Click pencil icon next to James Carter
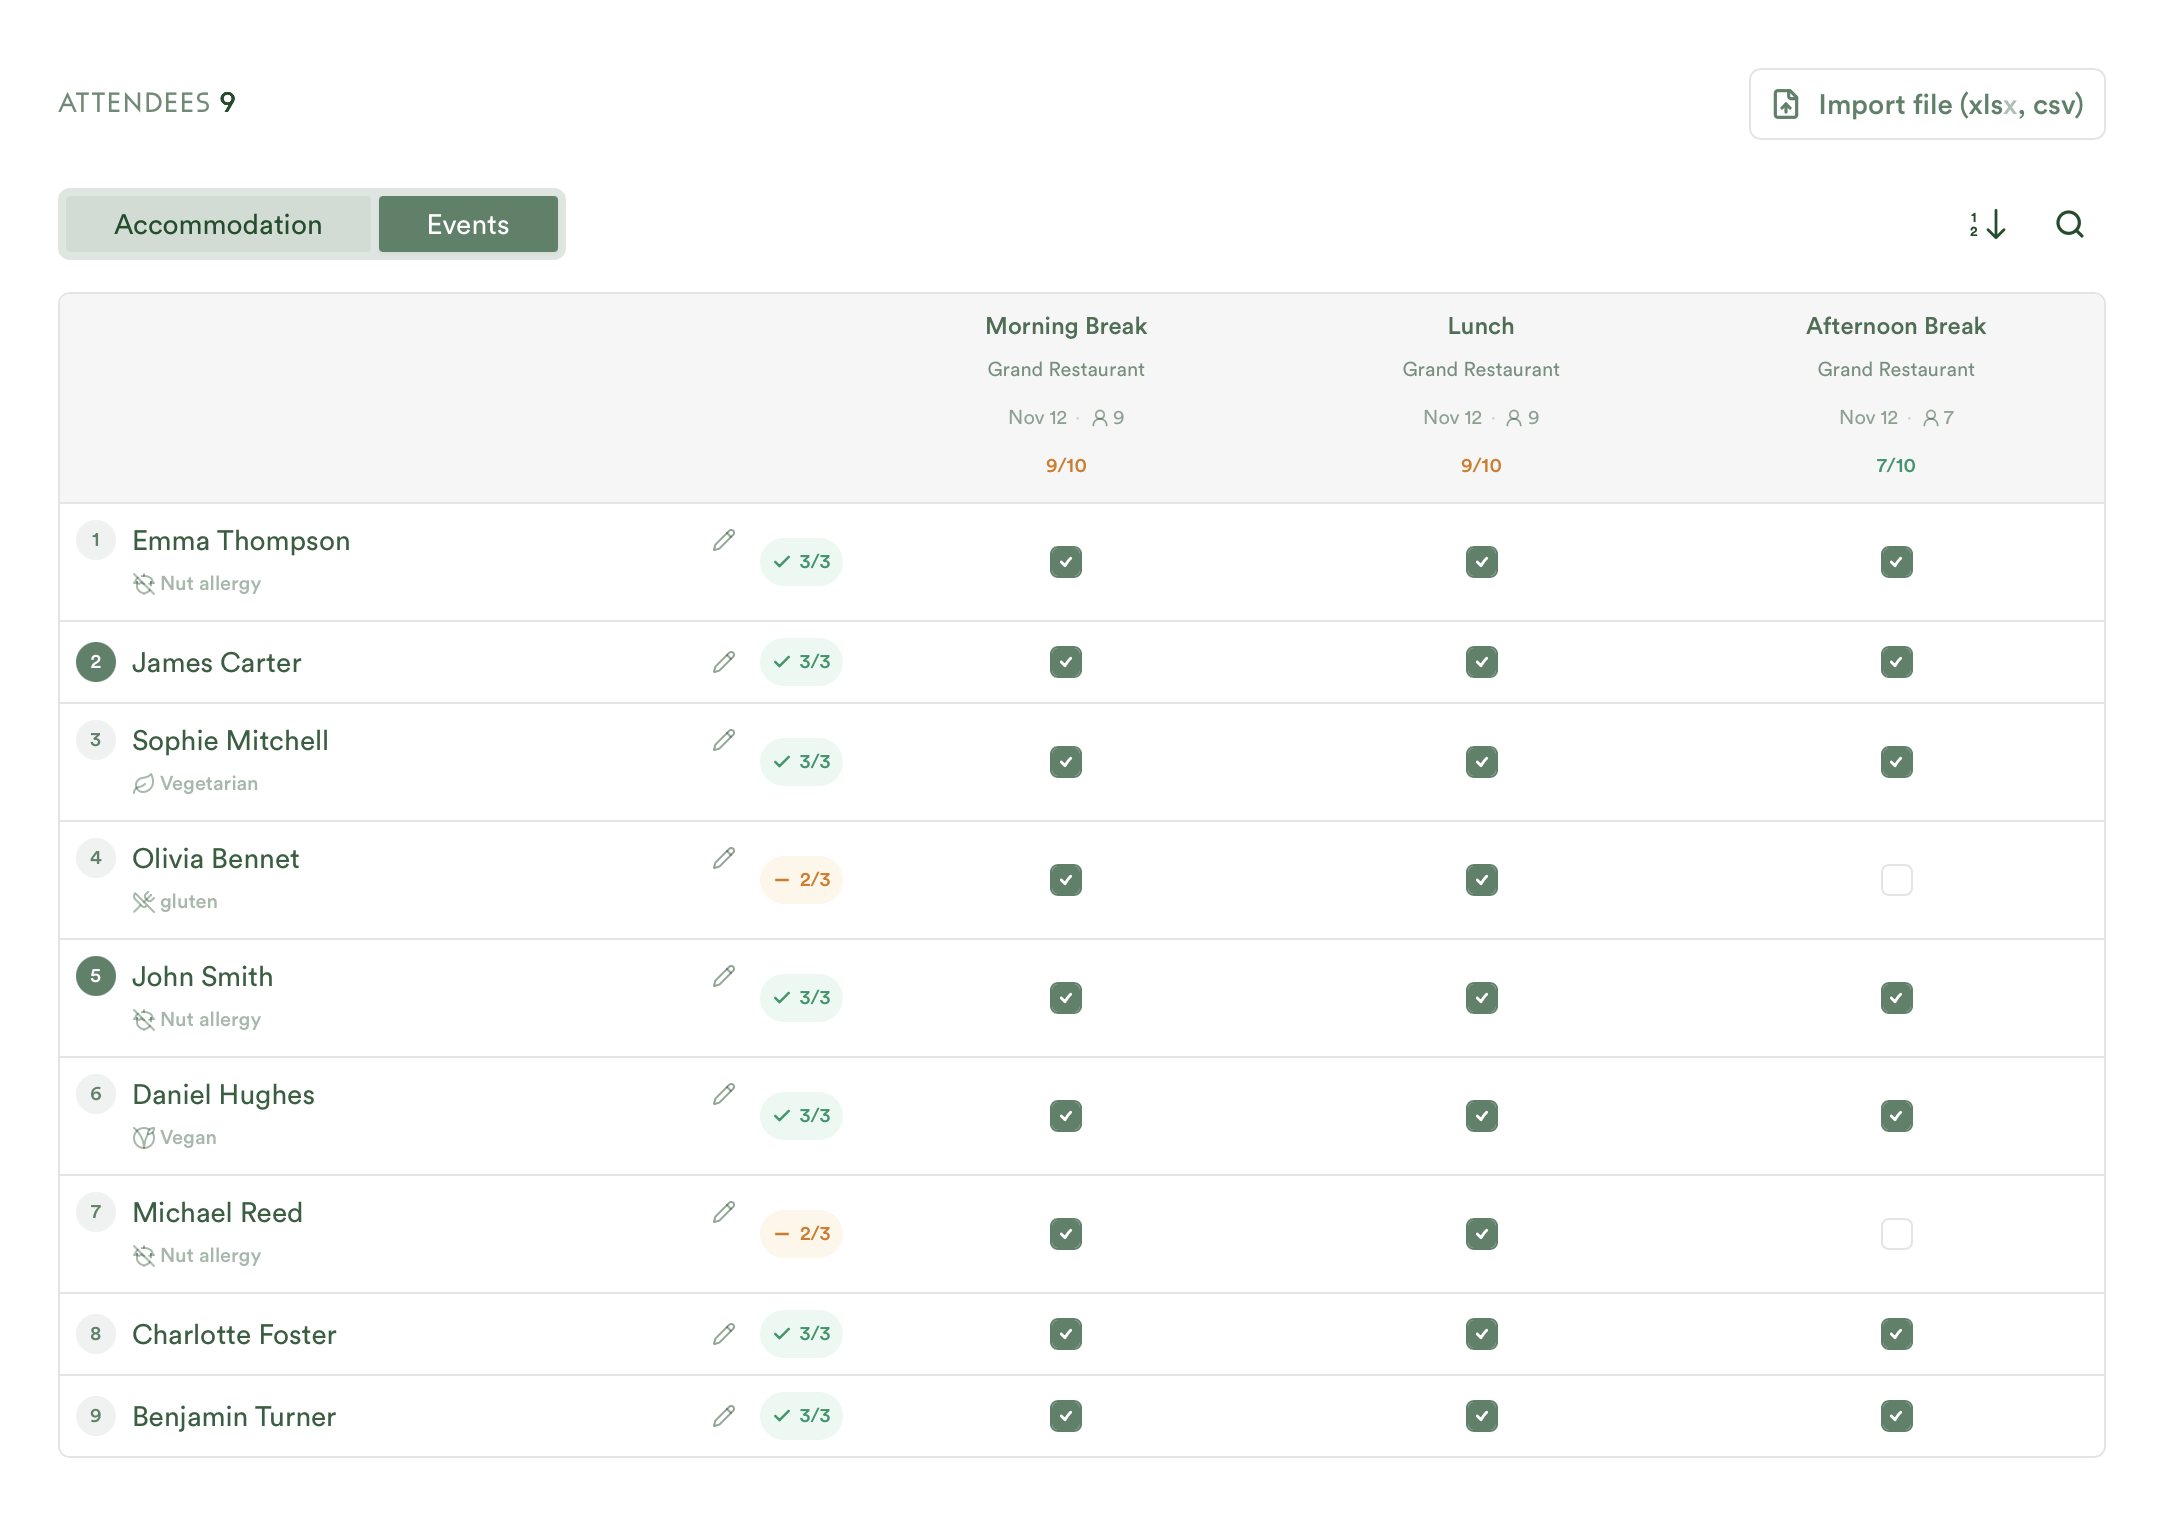Screen dimensions: 2172x1518 724,662
